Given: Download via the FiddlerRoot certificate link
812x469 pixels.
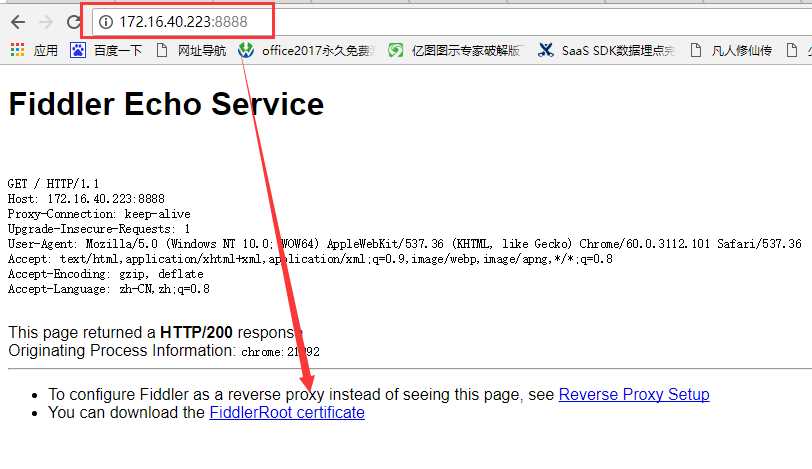Looking at the screenshot, I should 287,413.
